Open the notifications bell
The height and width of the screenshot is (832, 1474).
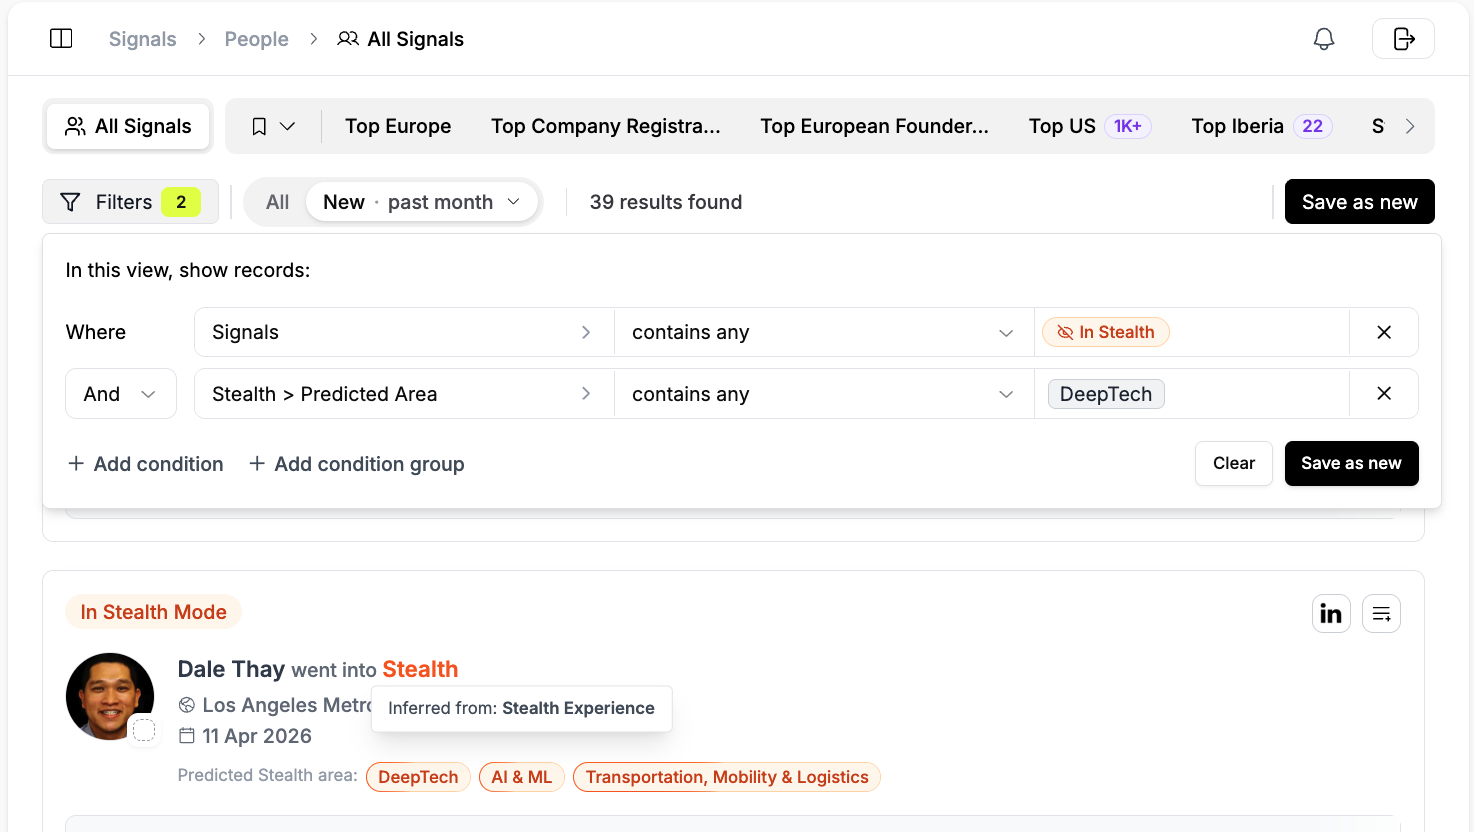1324,39
